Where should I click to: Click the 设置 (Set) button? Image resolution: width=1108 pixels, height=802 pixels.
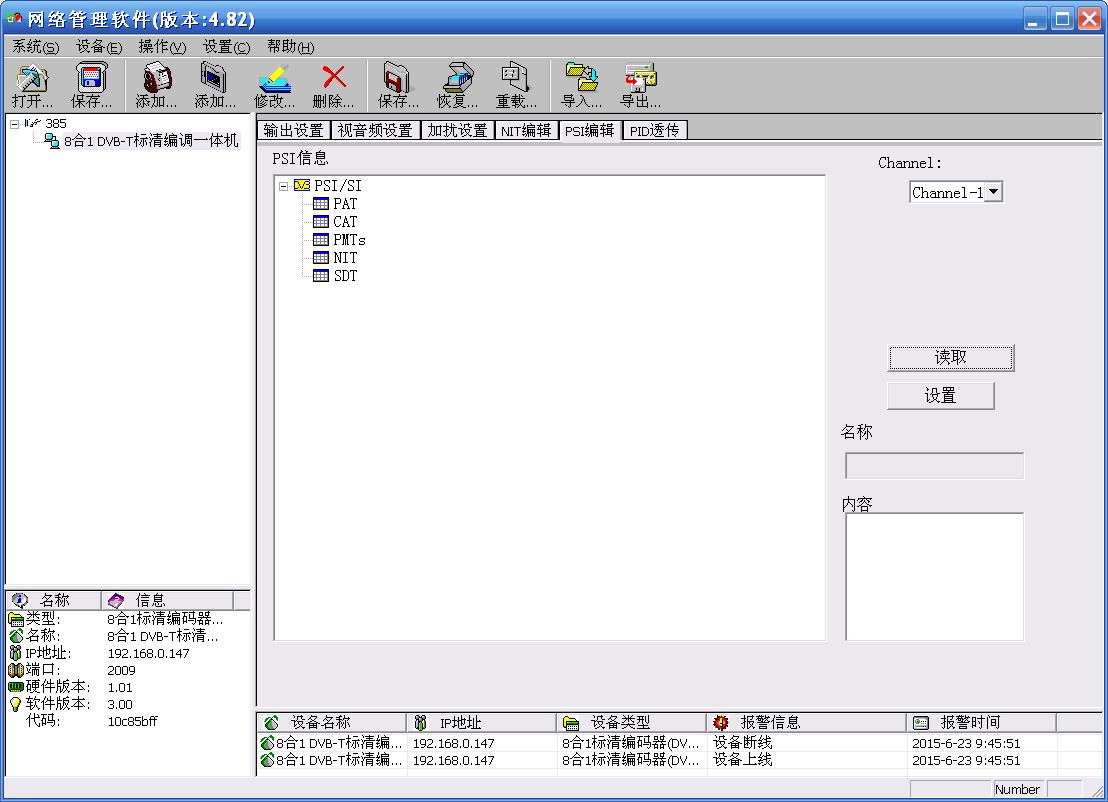pos(941,396)
